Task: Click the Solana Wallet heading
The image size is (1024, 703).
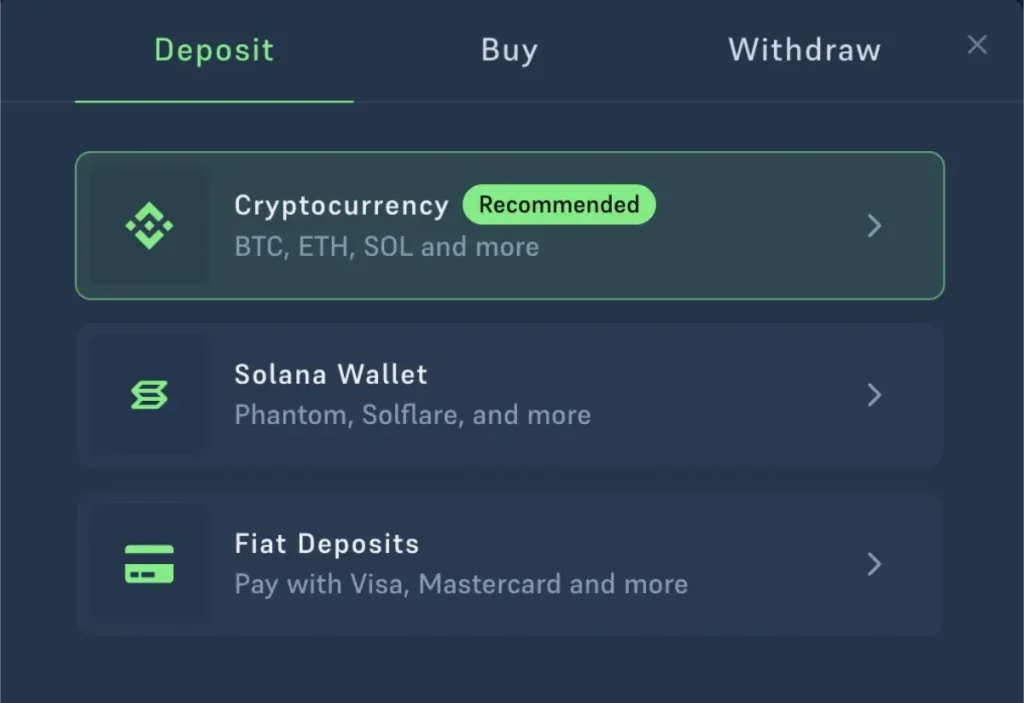Action: [x=331, y=374]
